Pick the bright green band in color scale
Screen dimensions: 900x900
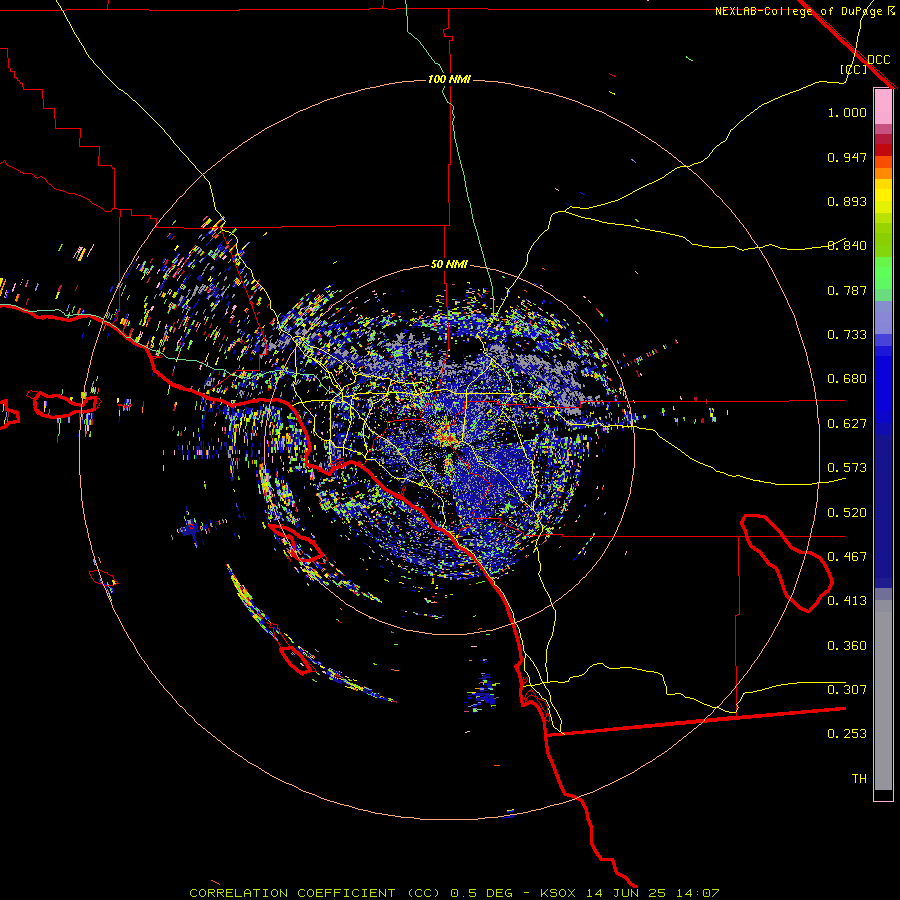click(x=883, y=273)
